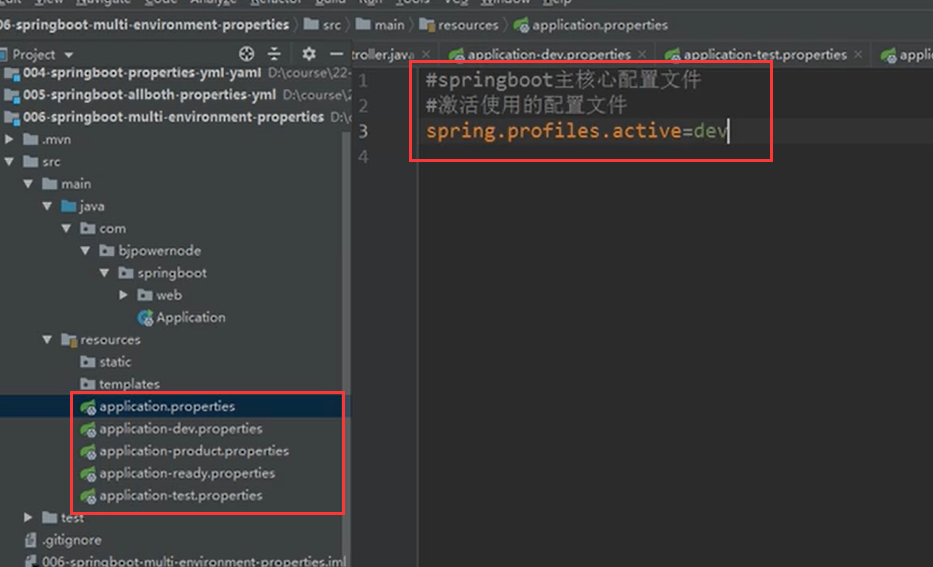Image resolution: width=933 pixels, height=567 pixels.
Task: Click application.properties breadcrumb
Action: [600, 25]
